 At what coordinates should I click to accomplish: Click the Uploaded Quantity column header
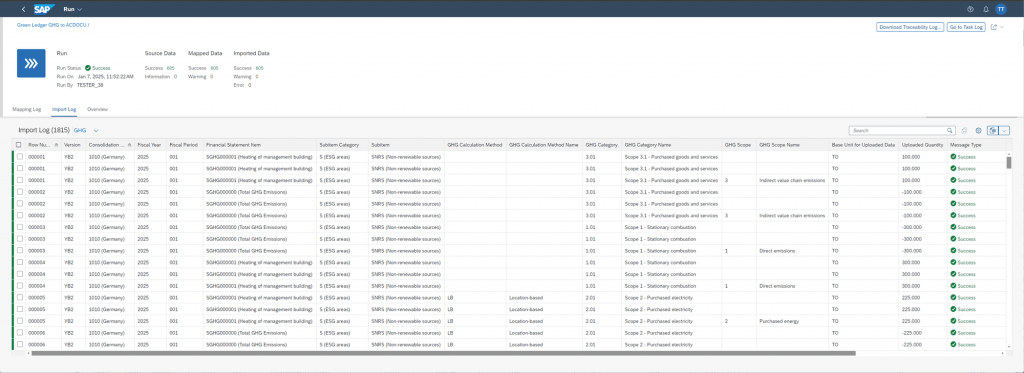923,144
